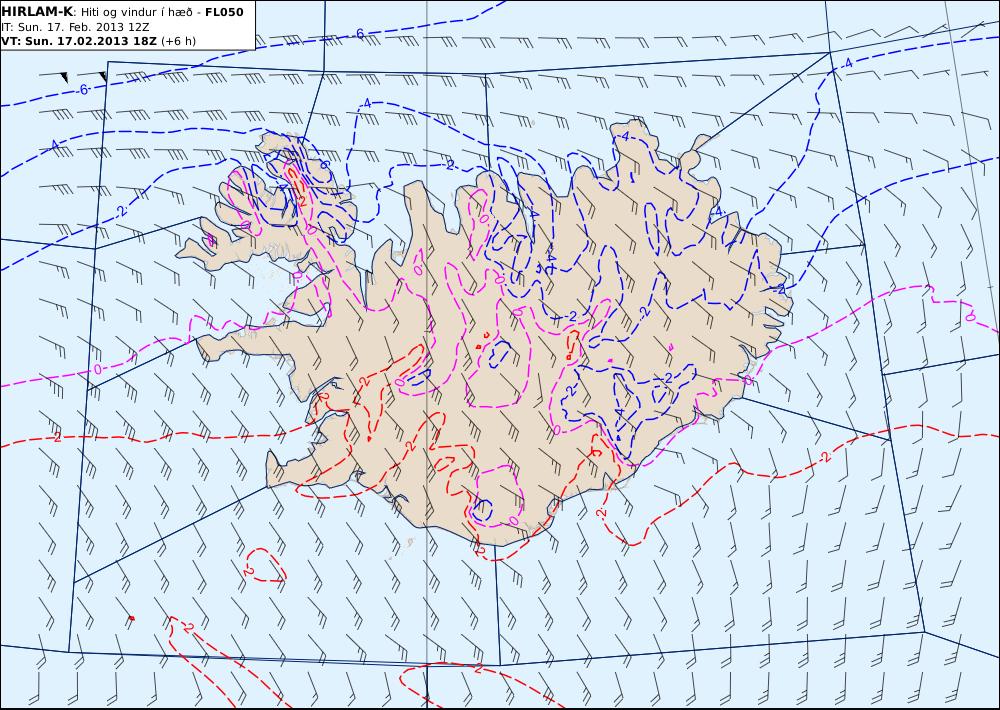
Task: Click the 'IT: Sun. 17. Feb. 2013 12Z' line
Action: 75,27
